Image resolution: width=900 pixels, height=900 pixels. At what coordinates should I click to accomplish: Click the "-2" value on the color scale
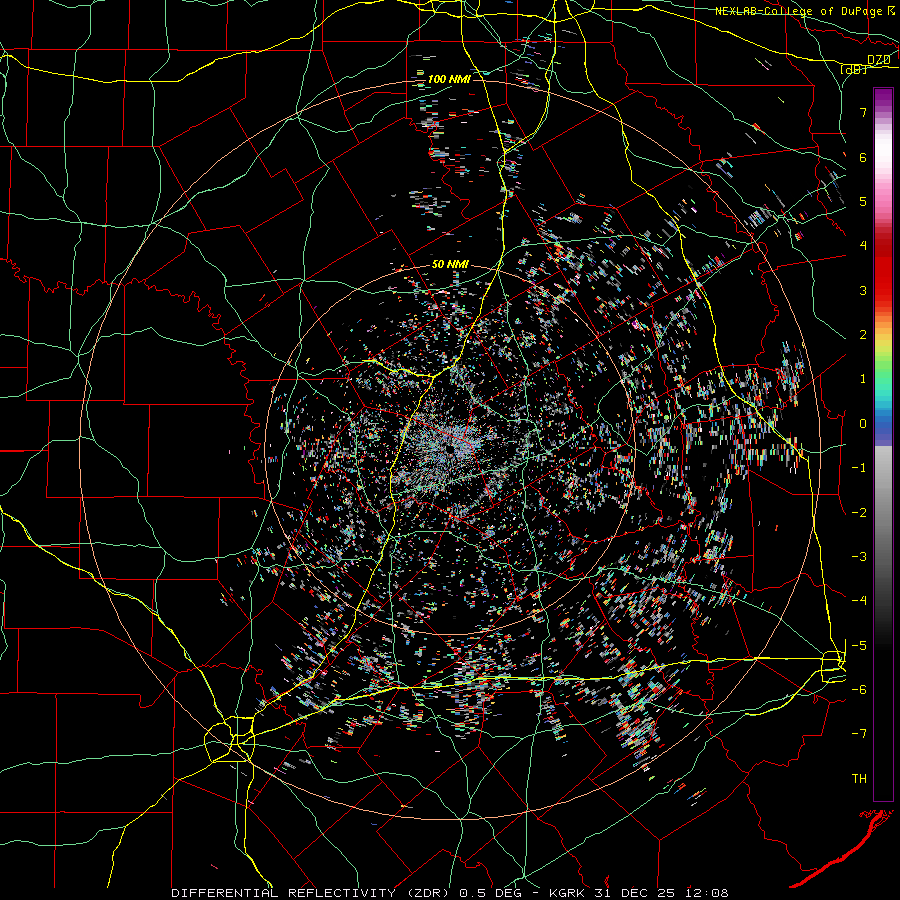tap(859, 513)
